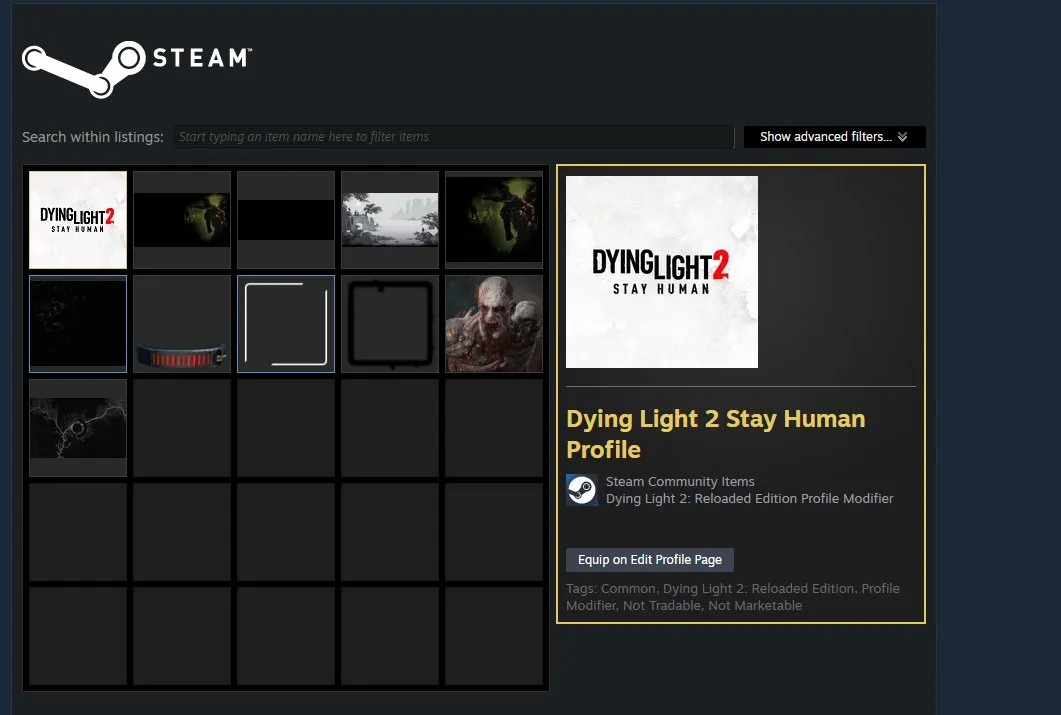Select the wide dark banner item with infected figure

182,220
